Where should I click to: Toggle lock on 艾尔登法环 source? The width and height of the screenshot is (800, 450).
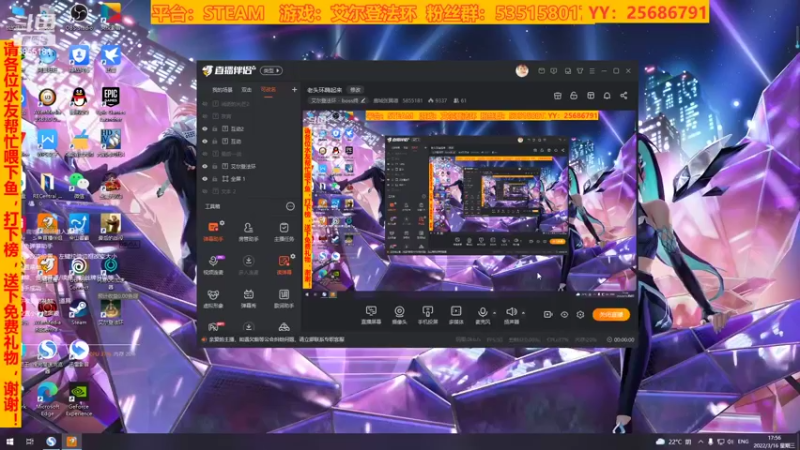click(215, 166)
